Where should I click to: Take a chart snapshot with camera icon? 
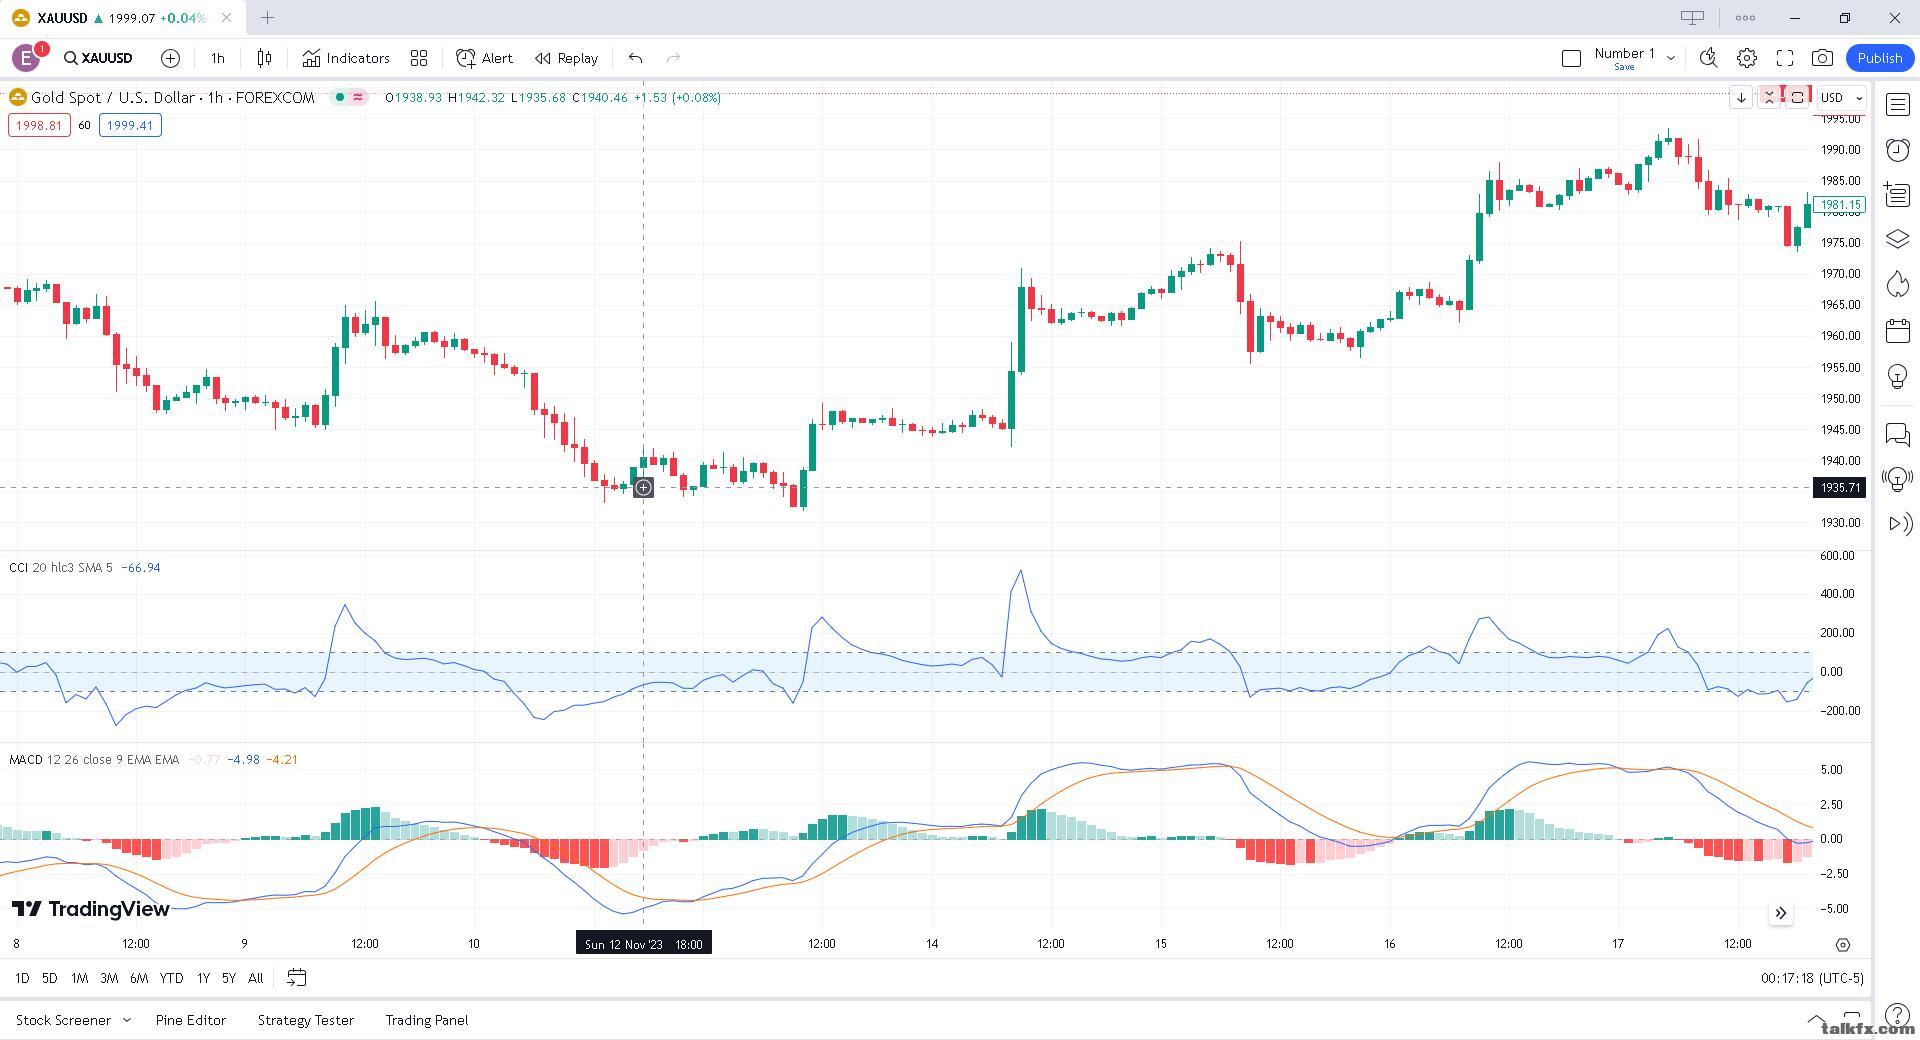1822,58
